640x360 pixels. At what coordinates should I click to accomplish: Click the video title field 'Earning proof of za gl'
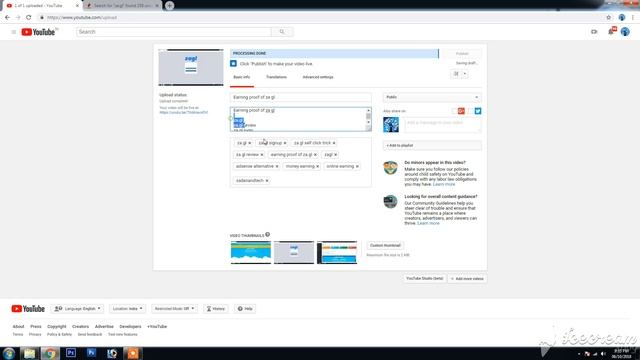[x=301, y=97]
